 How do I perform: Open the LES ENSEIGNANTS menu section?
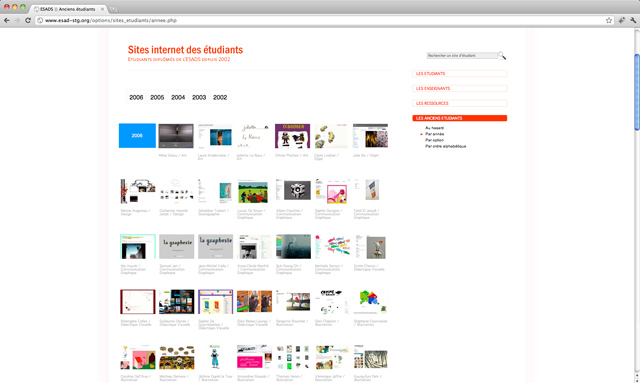coord(460,88)
